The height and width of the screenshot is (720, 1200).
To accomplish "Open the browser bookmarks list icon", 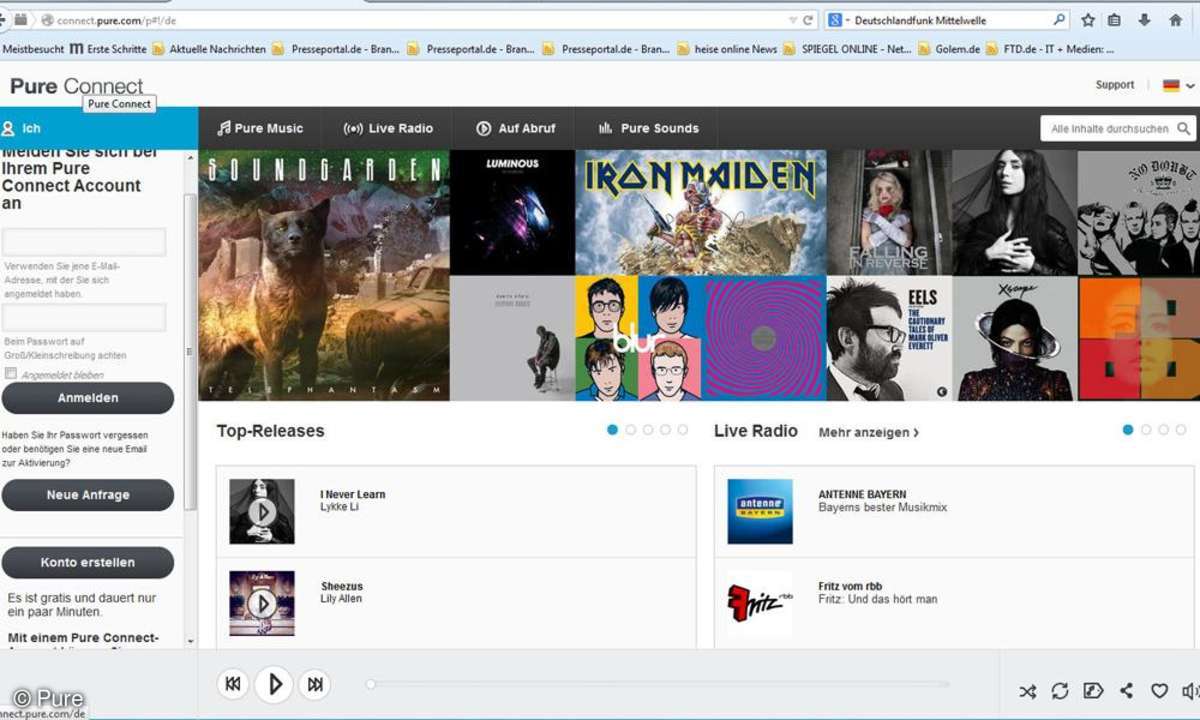I will click(x=1114, y=20).
